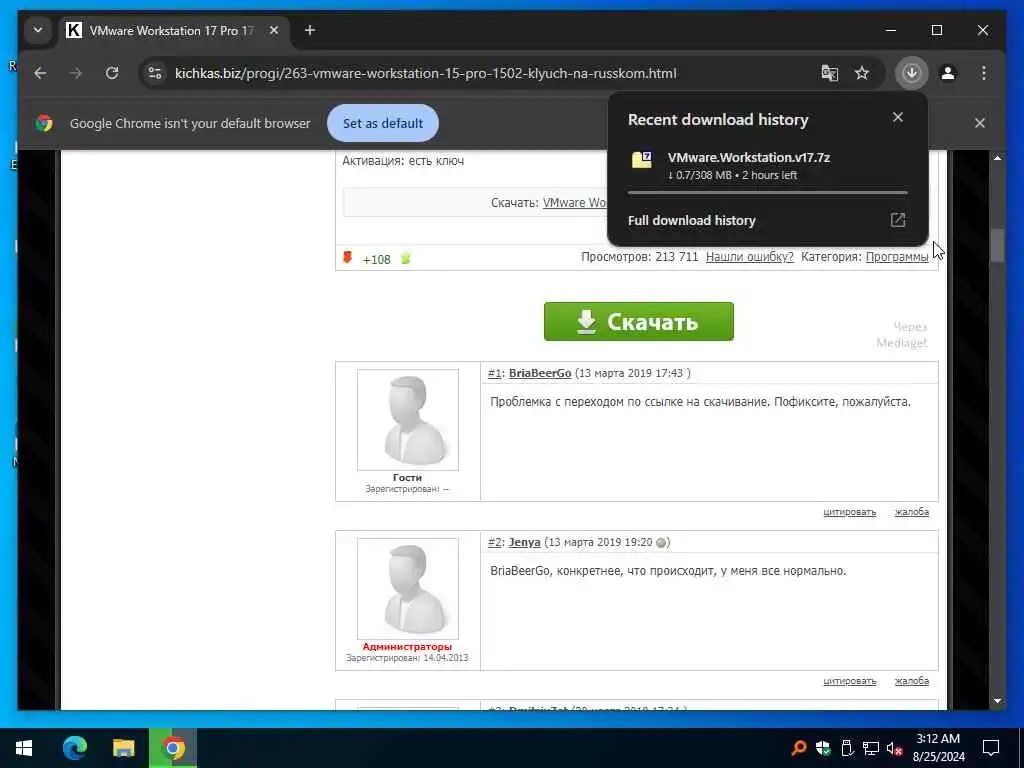Open the Windows Start menu
Image resolution: width=1024 pixels, height=768 pixels.
point(24,748)
